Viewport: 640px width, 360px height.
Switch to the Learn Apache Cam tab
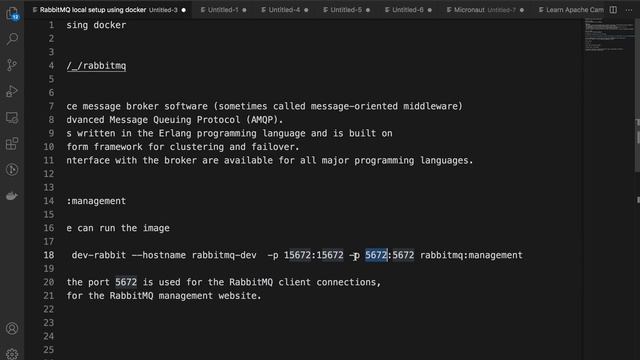[x=571, y=10]
